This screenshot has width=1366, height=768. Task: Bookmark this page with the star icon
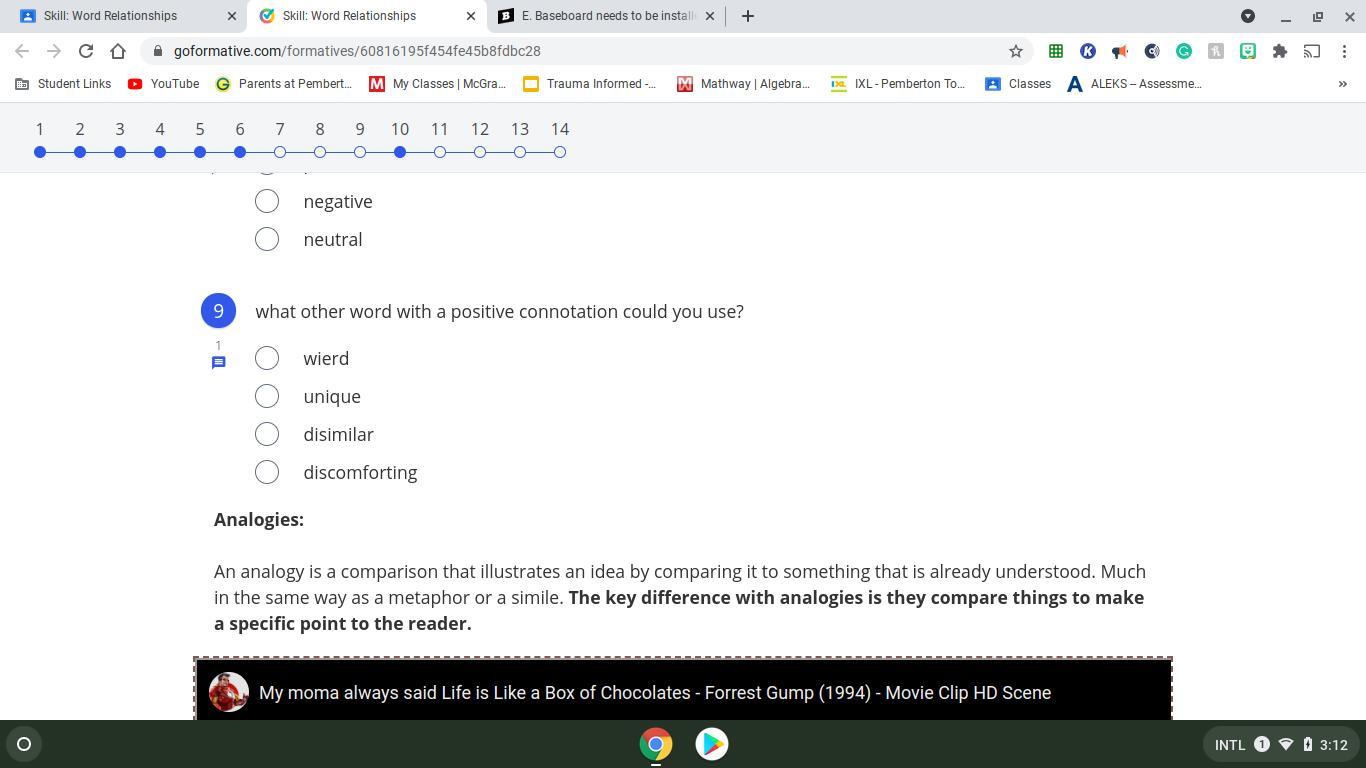tap(1016, 51)
